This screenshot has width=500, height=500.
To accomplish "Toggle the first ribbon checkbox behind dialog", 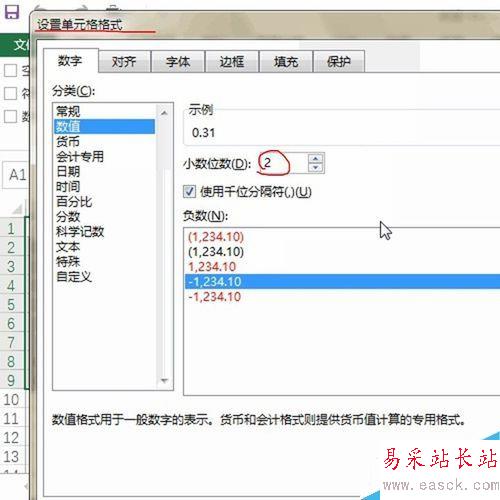I will pos(10,70).
